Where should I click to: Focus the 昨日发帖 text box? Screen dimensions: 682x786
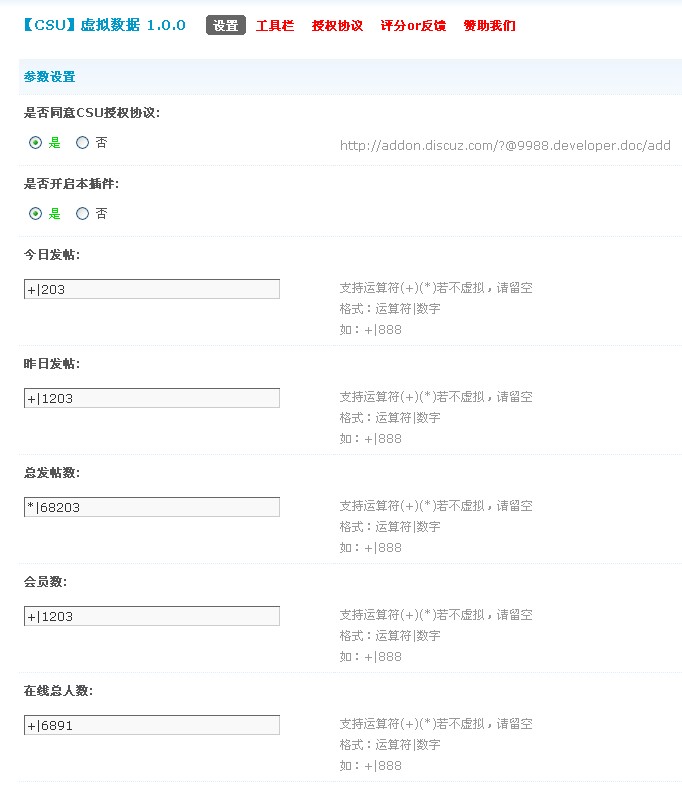[151, 398]
